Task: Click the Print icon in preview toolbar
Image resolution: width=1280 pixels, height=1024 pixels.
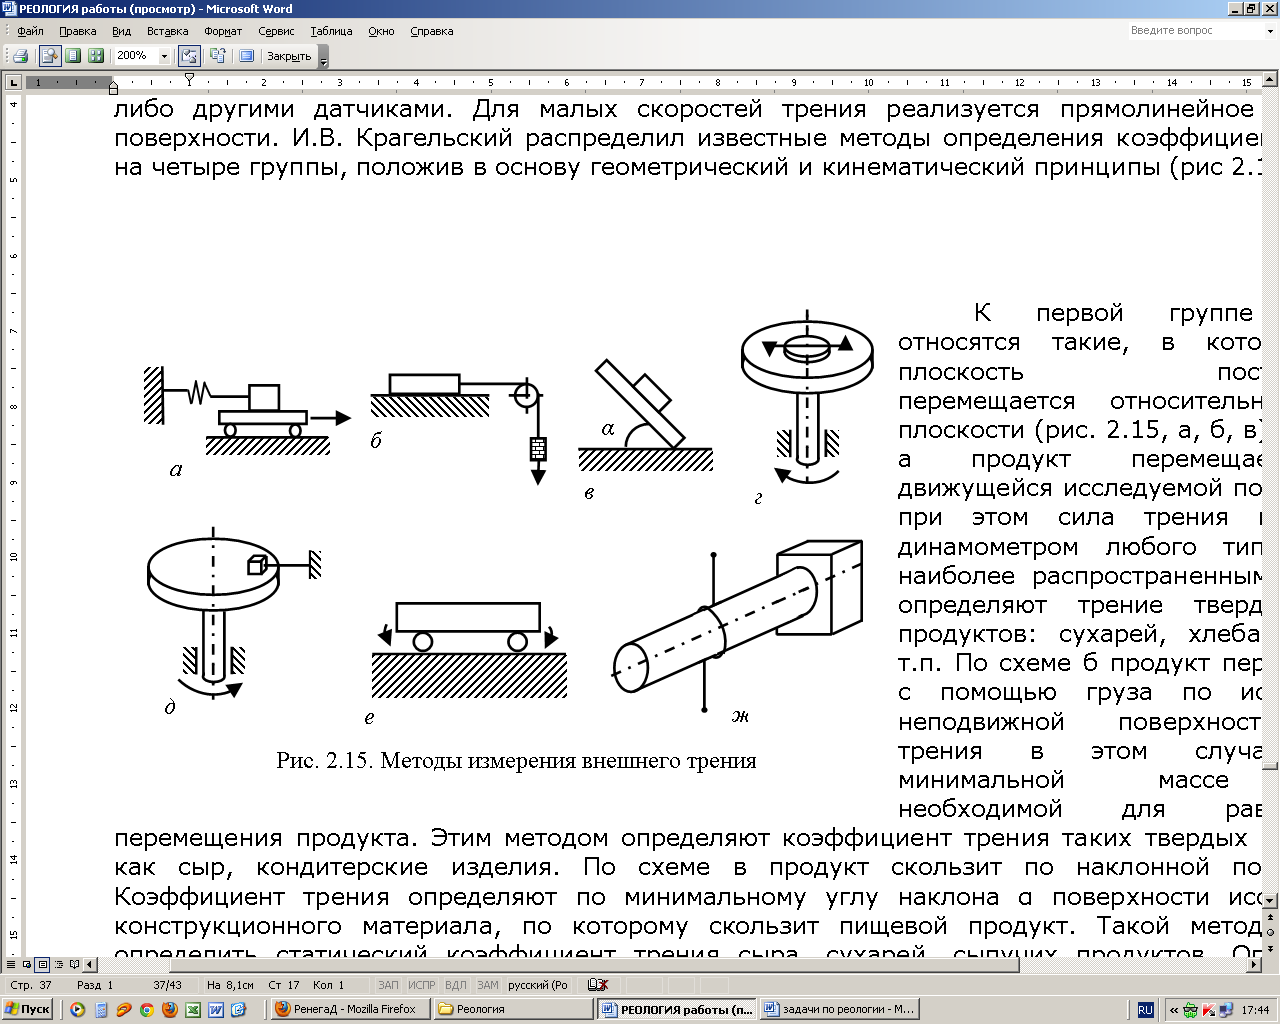Action: coord(20,56)
